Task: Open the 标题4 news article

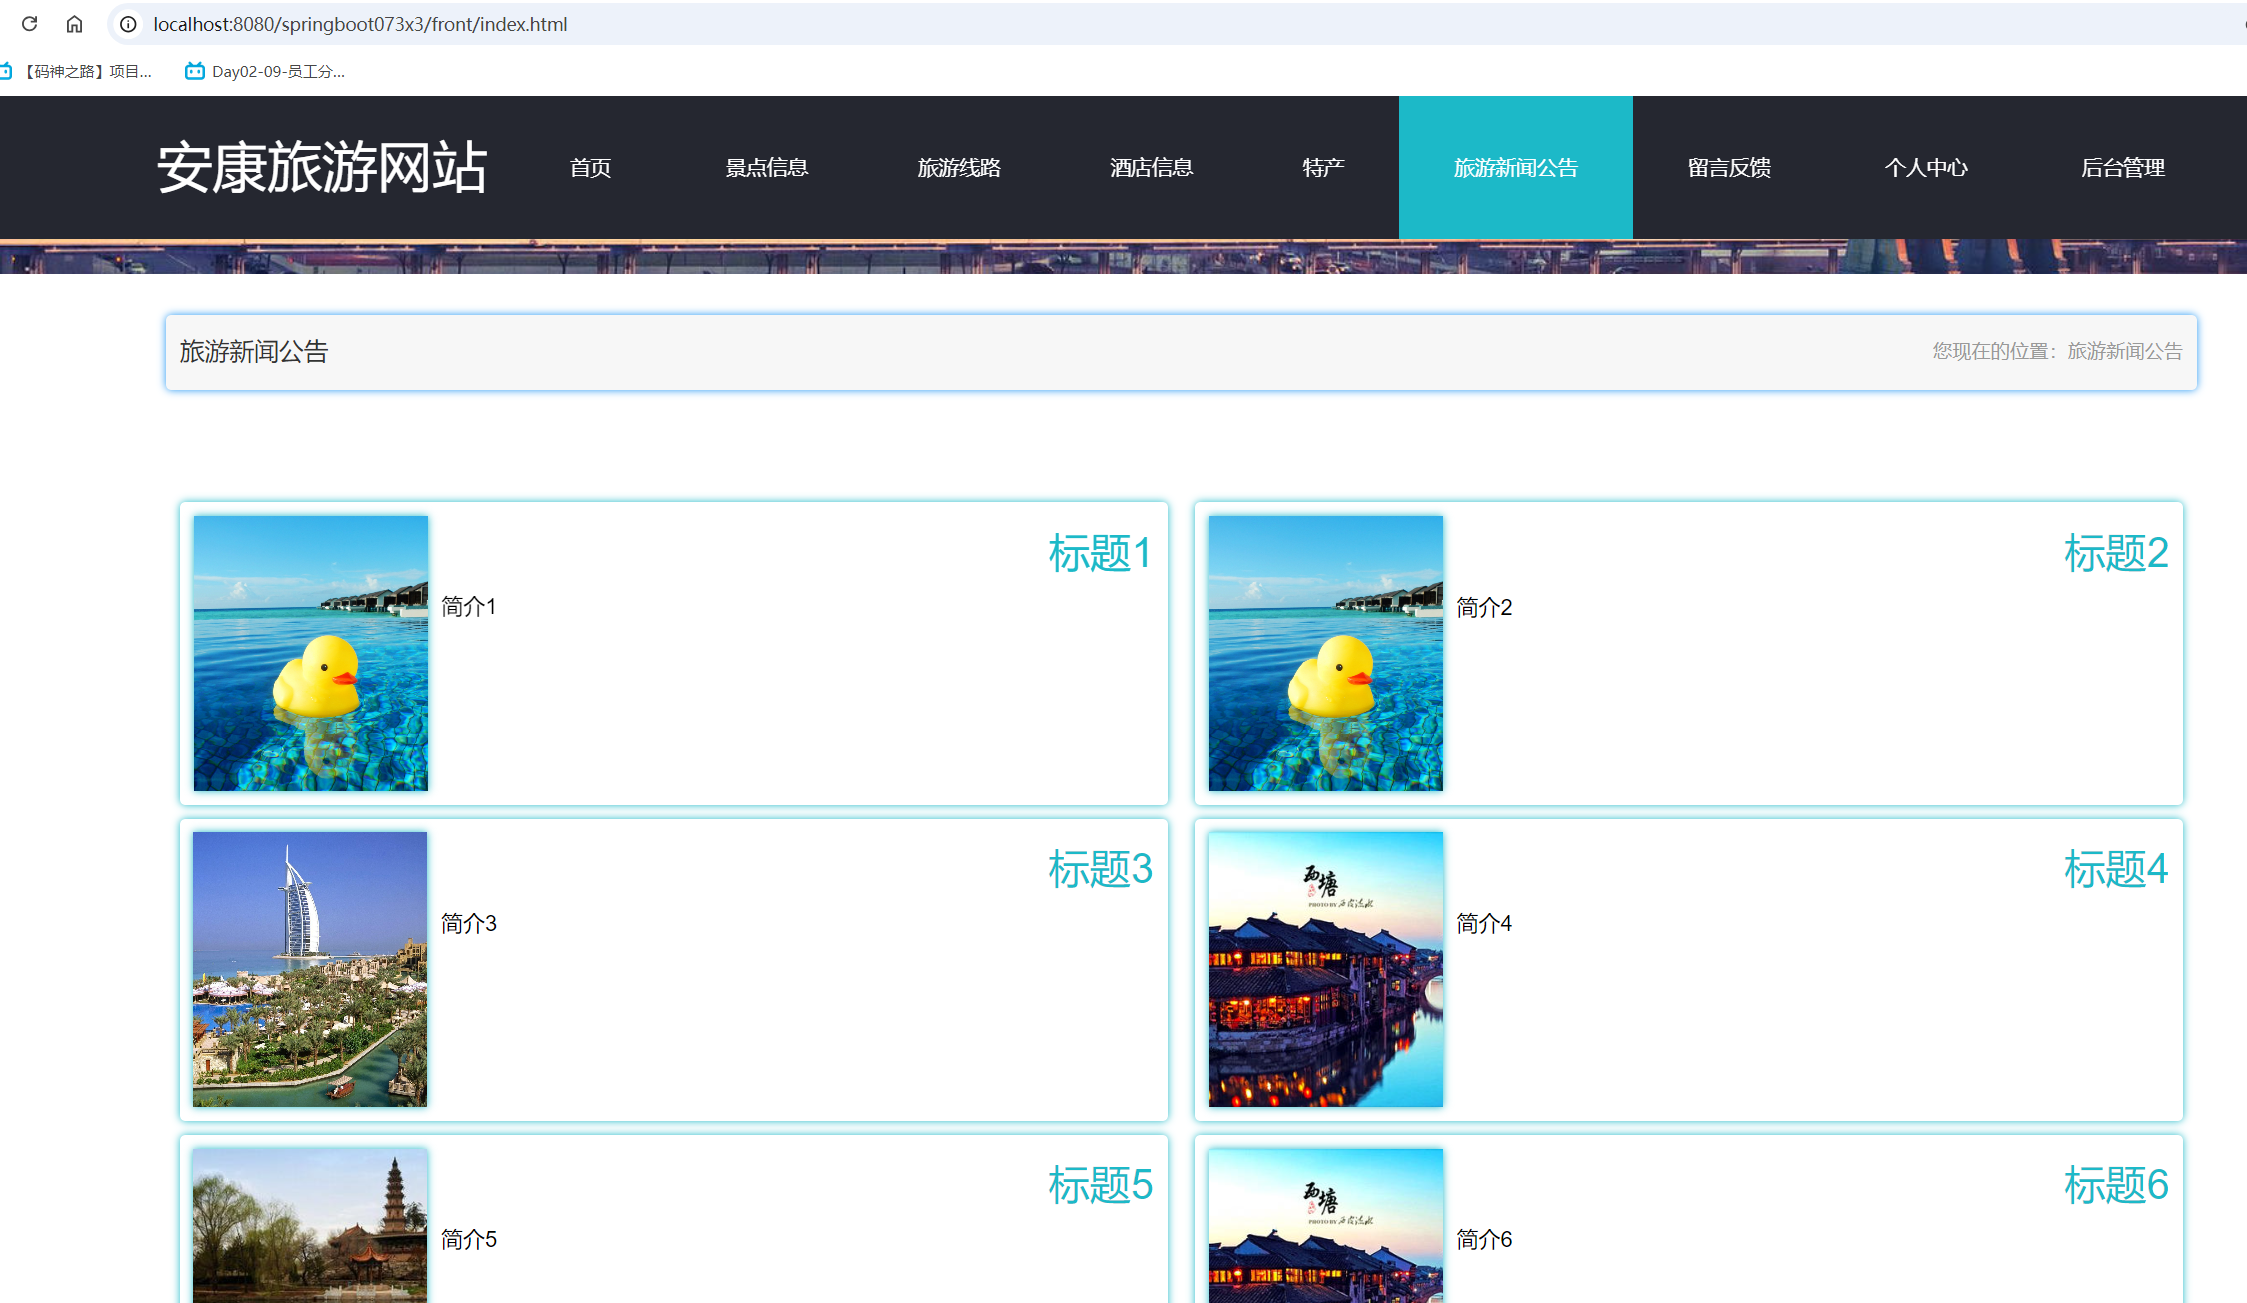Action: [x=2115, y=869]
